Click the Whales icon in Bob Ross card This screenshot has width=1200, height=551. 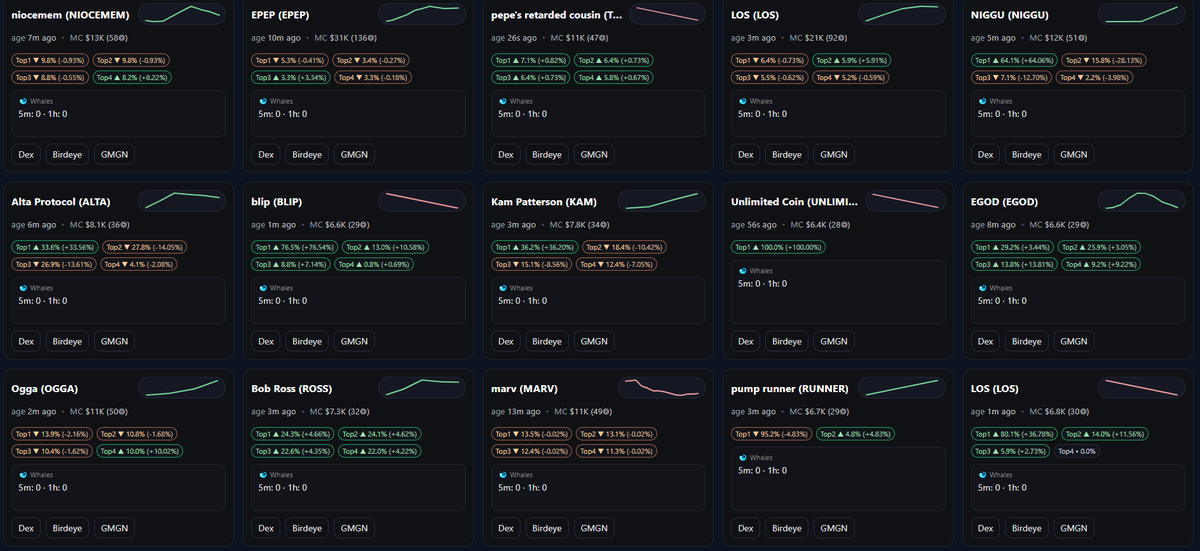[x=263, y=475]
